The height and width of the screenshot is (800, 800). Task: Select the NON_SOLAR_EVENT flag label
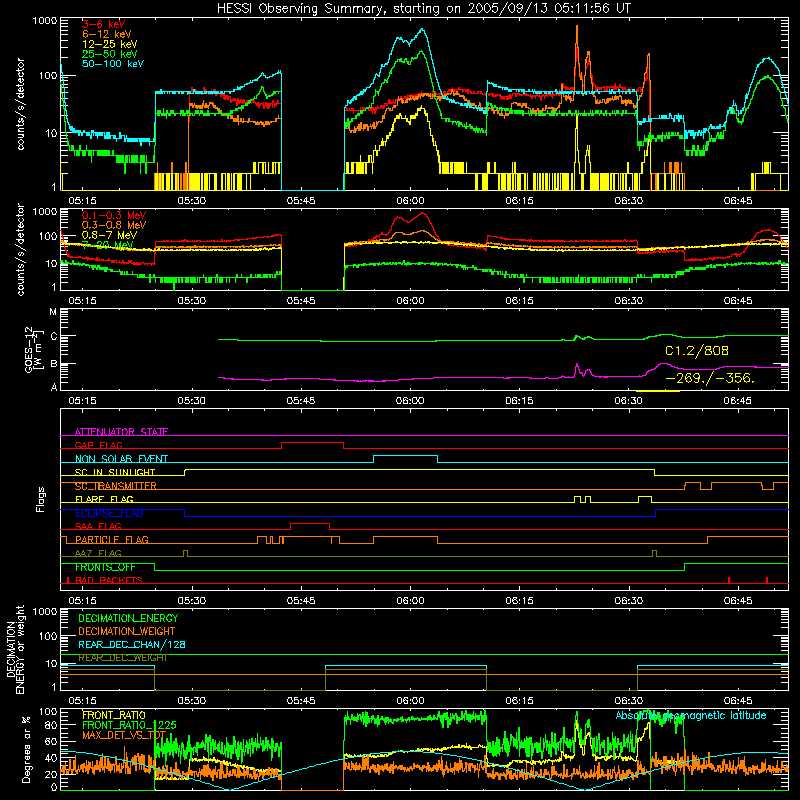click(121, 459)
